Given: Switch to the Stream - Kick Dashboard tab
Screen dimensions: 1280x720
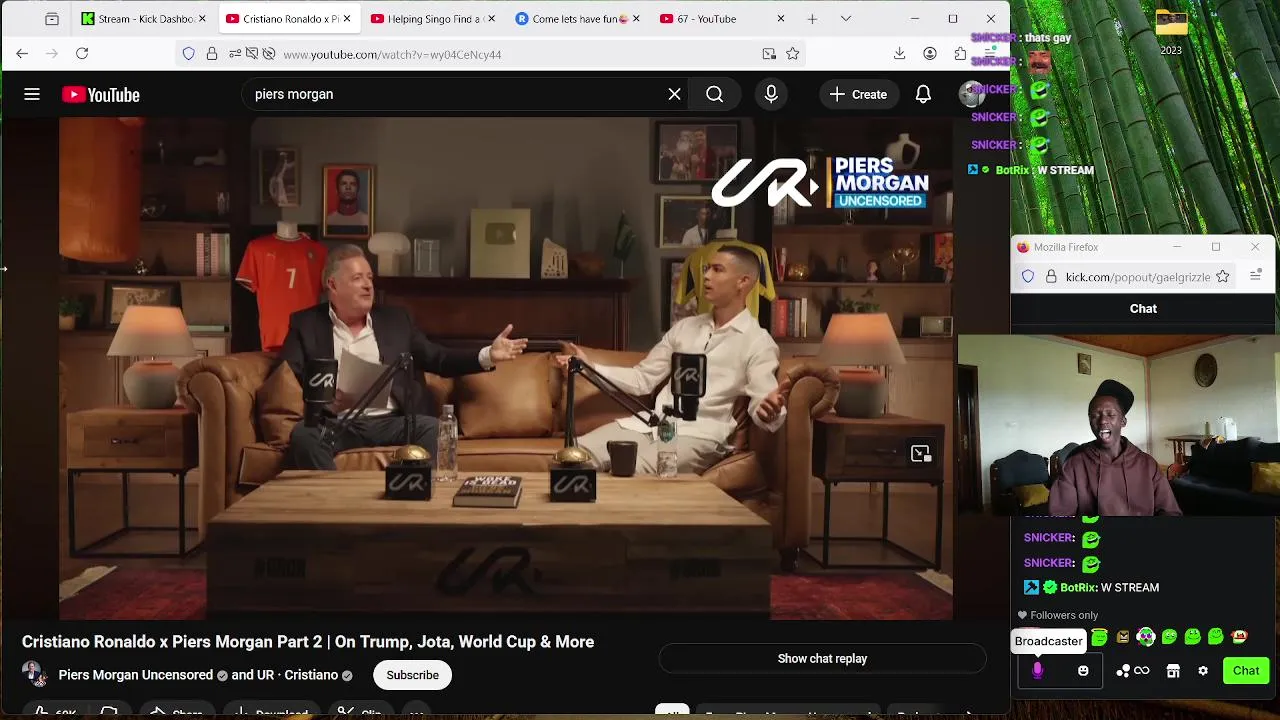Looking at the screenshot, I should pyautogui.click(x=143, y=19).
